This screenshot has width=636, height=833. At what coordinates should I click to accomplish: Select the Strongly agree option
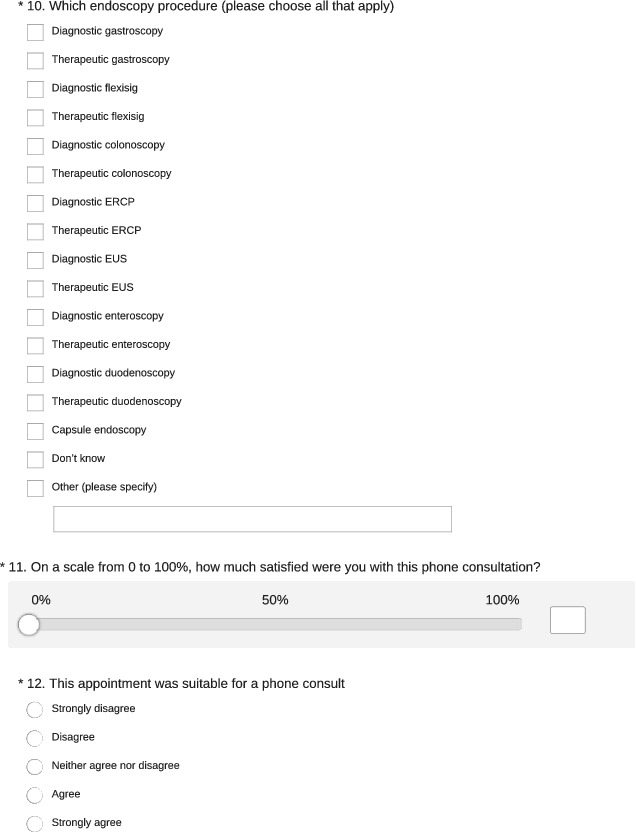tap(35, 823)
